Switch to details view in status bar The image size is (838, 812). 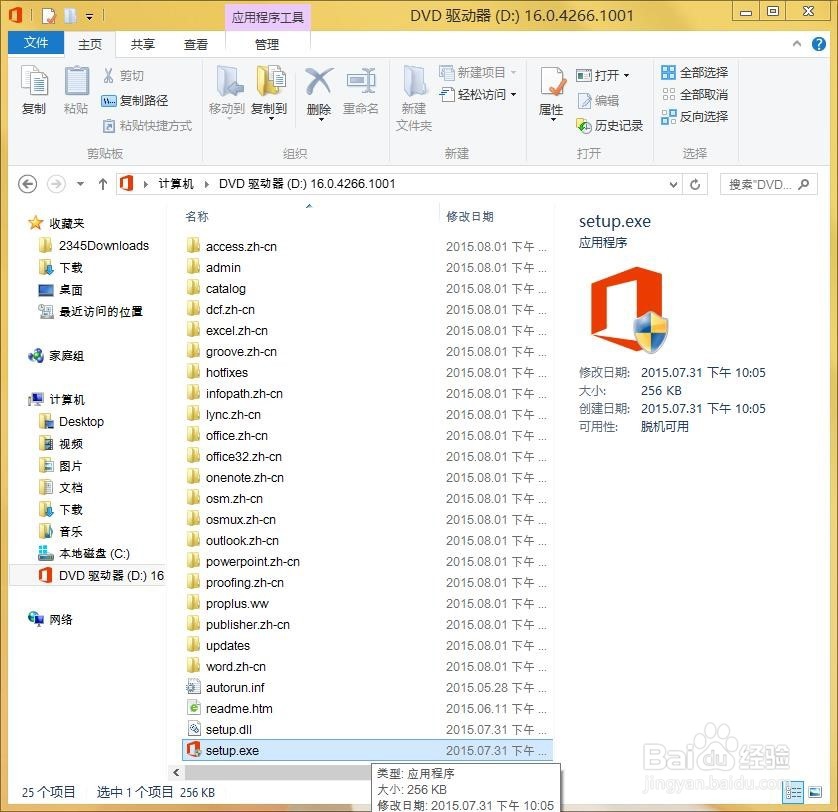click(x=795, y=792)
